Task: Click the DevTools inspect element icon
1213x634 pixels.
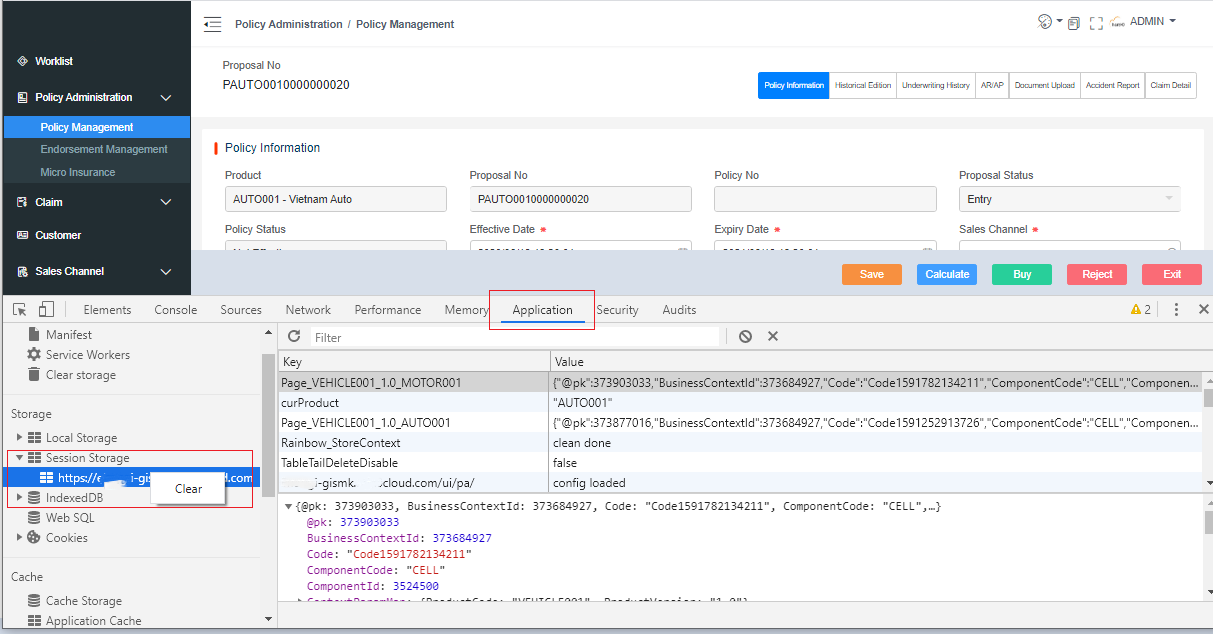Action: [20, 310]
